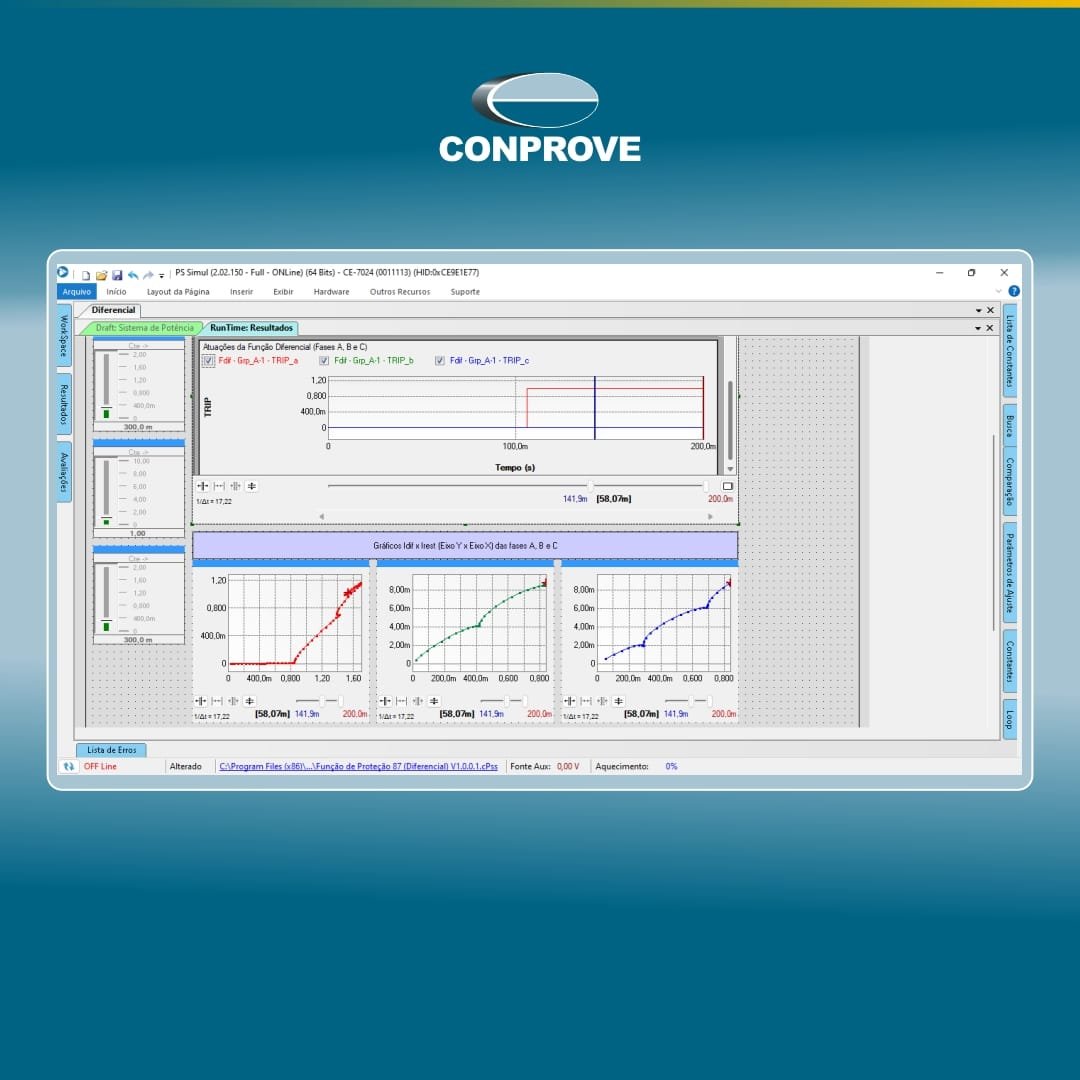Click the maximize chart icon right of time slider
This screenshot has height=1080, width=1080.
[727, 486]
